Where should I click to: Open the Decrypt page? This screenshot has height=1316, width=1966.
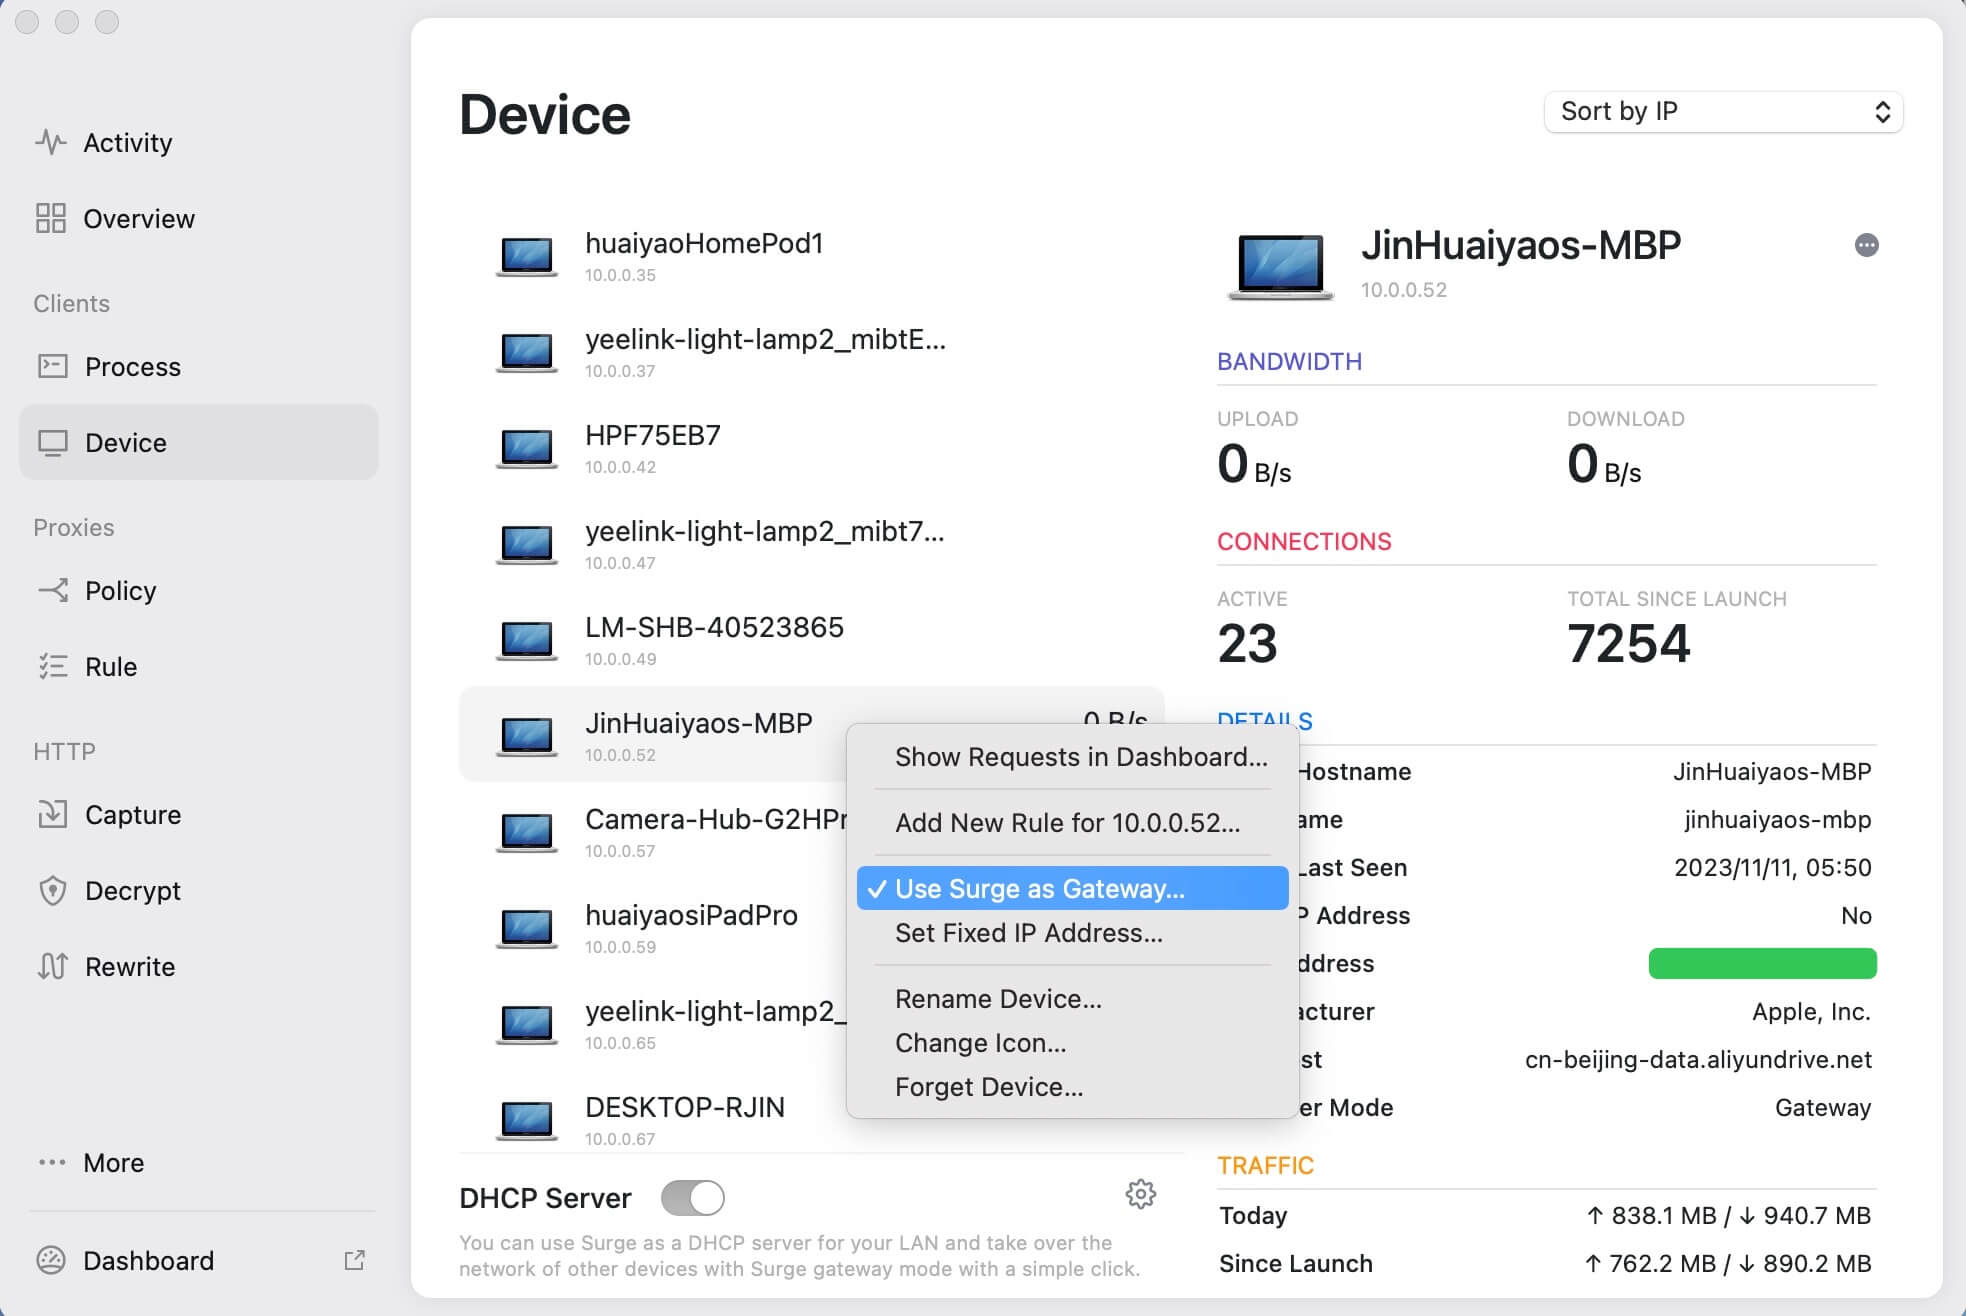tap(198, 890)
